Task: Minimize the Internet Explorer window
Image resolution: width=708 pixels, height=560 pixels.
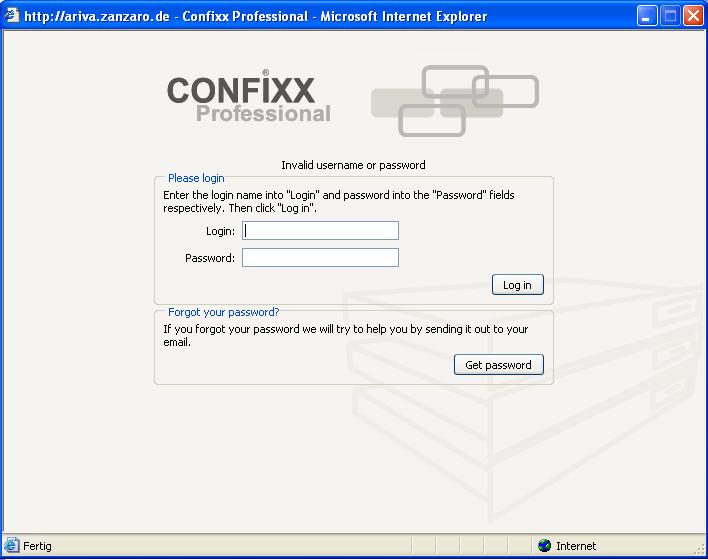Action: pyautogui.click(x=647, y=16)
